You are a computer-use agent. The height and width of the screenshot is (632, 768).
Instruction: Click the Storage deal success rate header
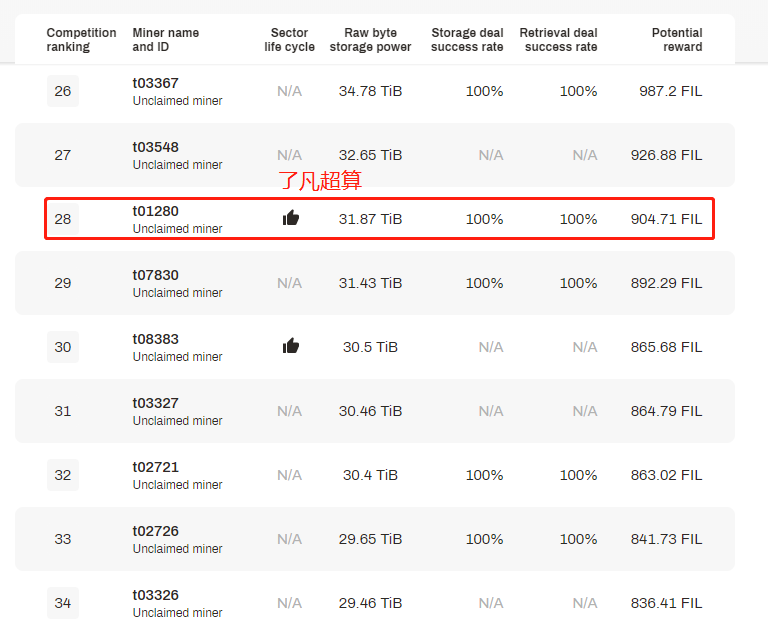click(x=467, y=40)
